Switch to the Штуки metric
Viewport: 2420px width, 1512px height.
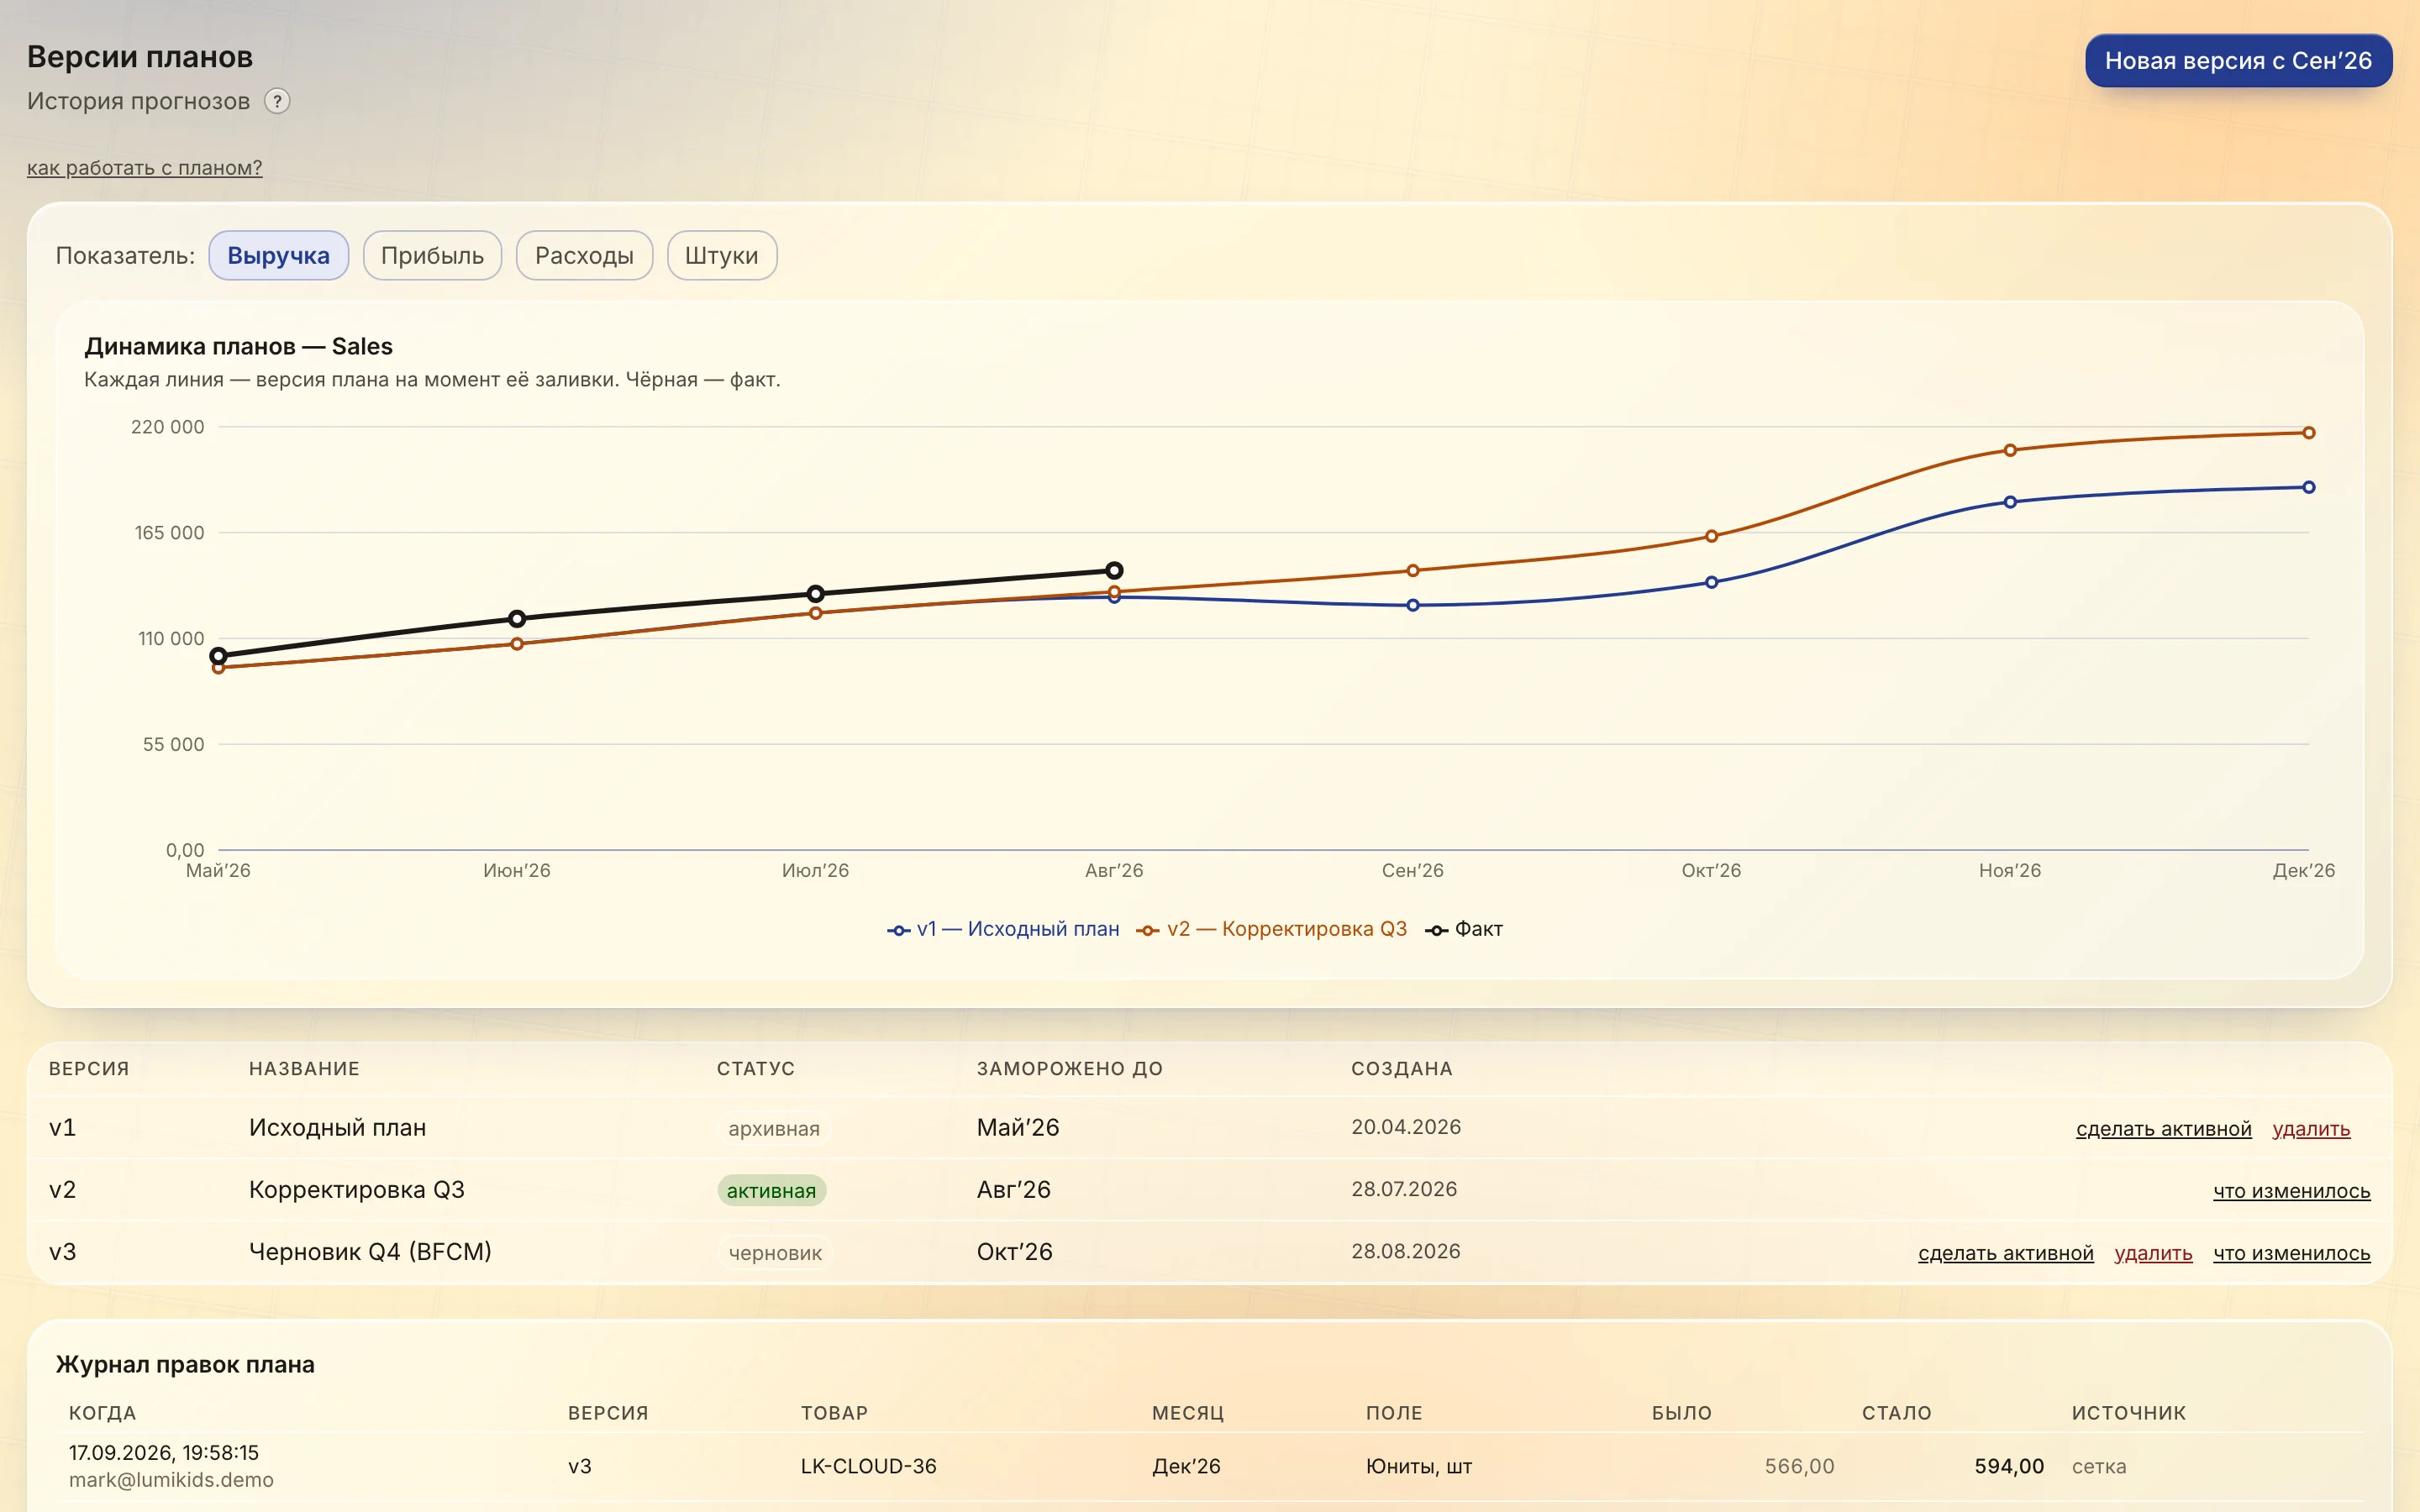pyautogui.click(x=721, y=255)
